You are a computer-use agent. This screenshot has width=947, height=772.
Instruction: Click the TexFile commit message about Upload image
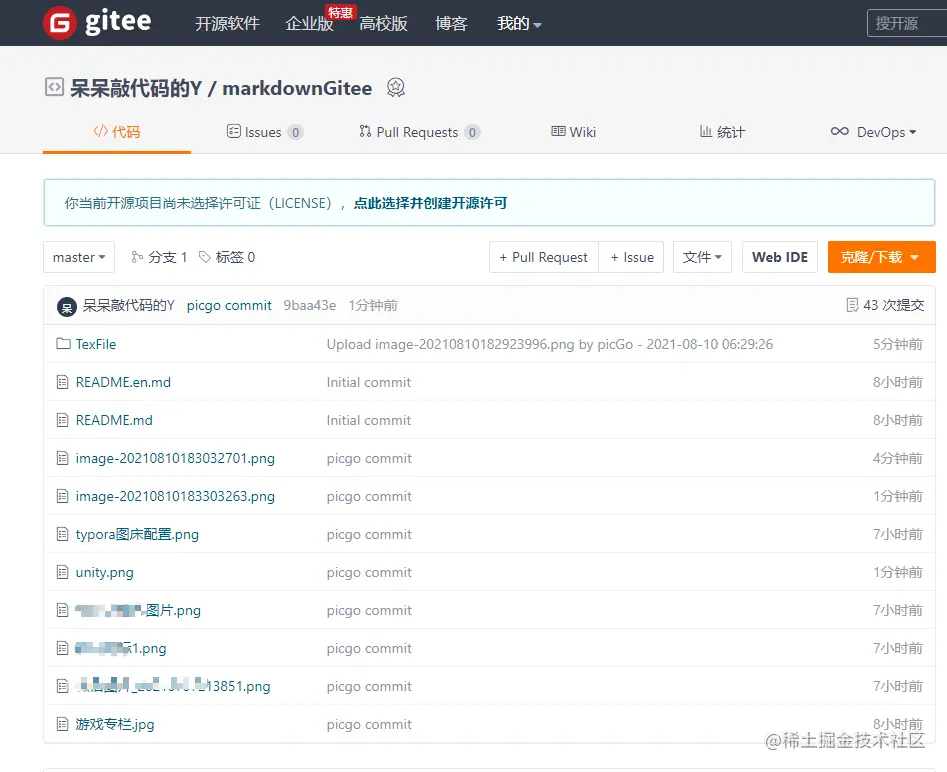click(550, 344)
